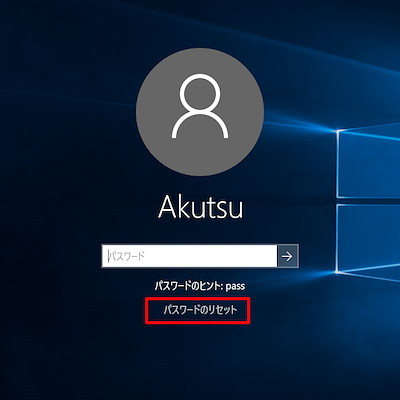
Task: Place the cursor at the password box's left edge
Action: [x=104, y=256]
